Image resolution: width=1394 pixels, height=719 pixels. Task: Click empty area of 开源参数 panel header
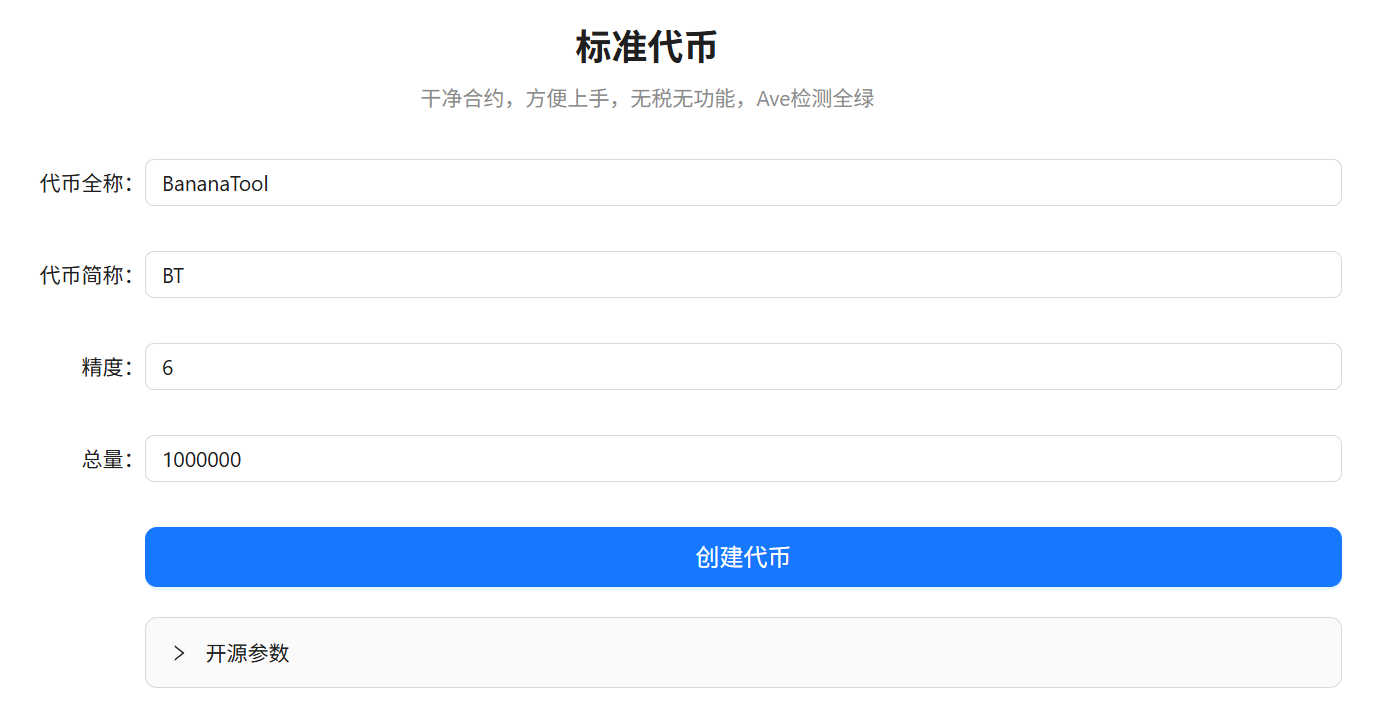coord(800,653)
